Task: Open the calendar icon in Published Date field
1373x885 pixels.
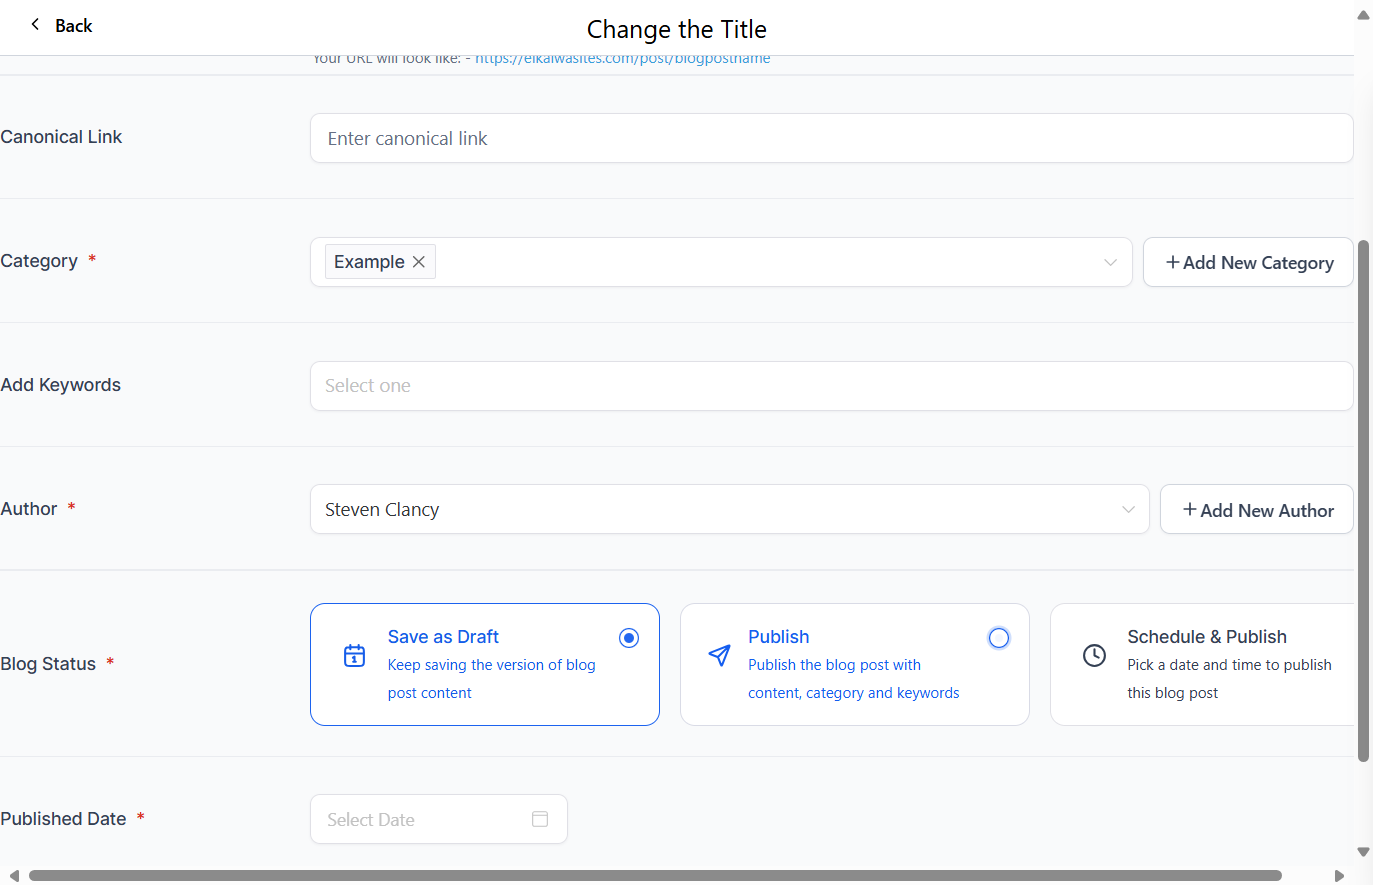Action: pyautogui.click(x=540, y=819)
